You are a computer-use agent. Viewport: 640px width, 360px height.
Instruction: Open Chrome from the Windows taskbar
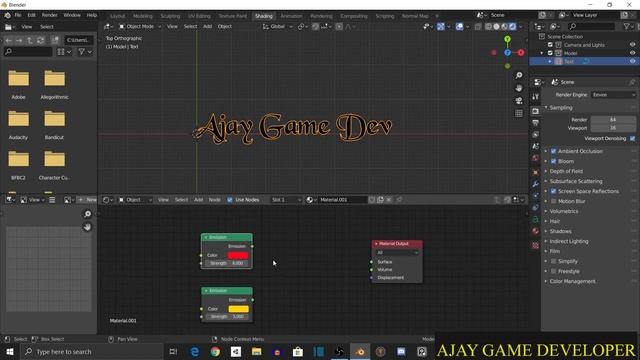(x=215, y=351)
